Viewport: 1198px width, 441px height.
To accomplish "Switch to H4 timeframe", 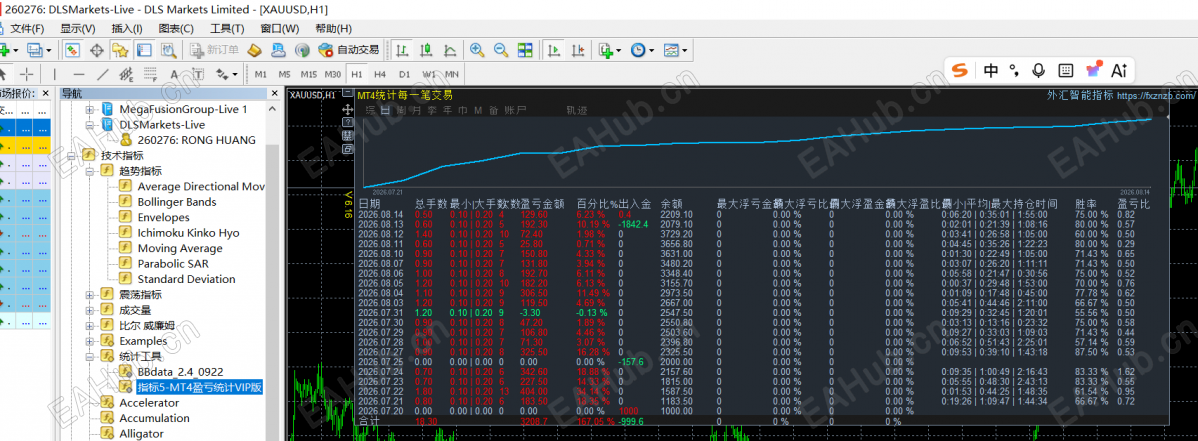I will 380,74.
